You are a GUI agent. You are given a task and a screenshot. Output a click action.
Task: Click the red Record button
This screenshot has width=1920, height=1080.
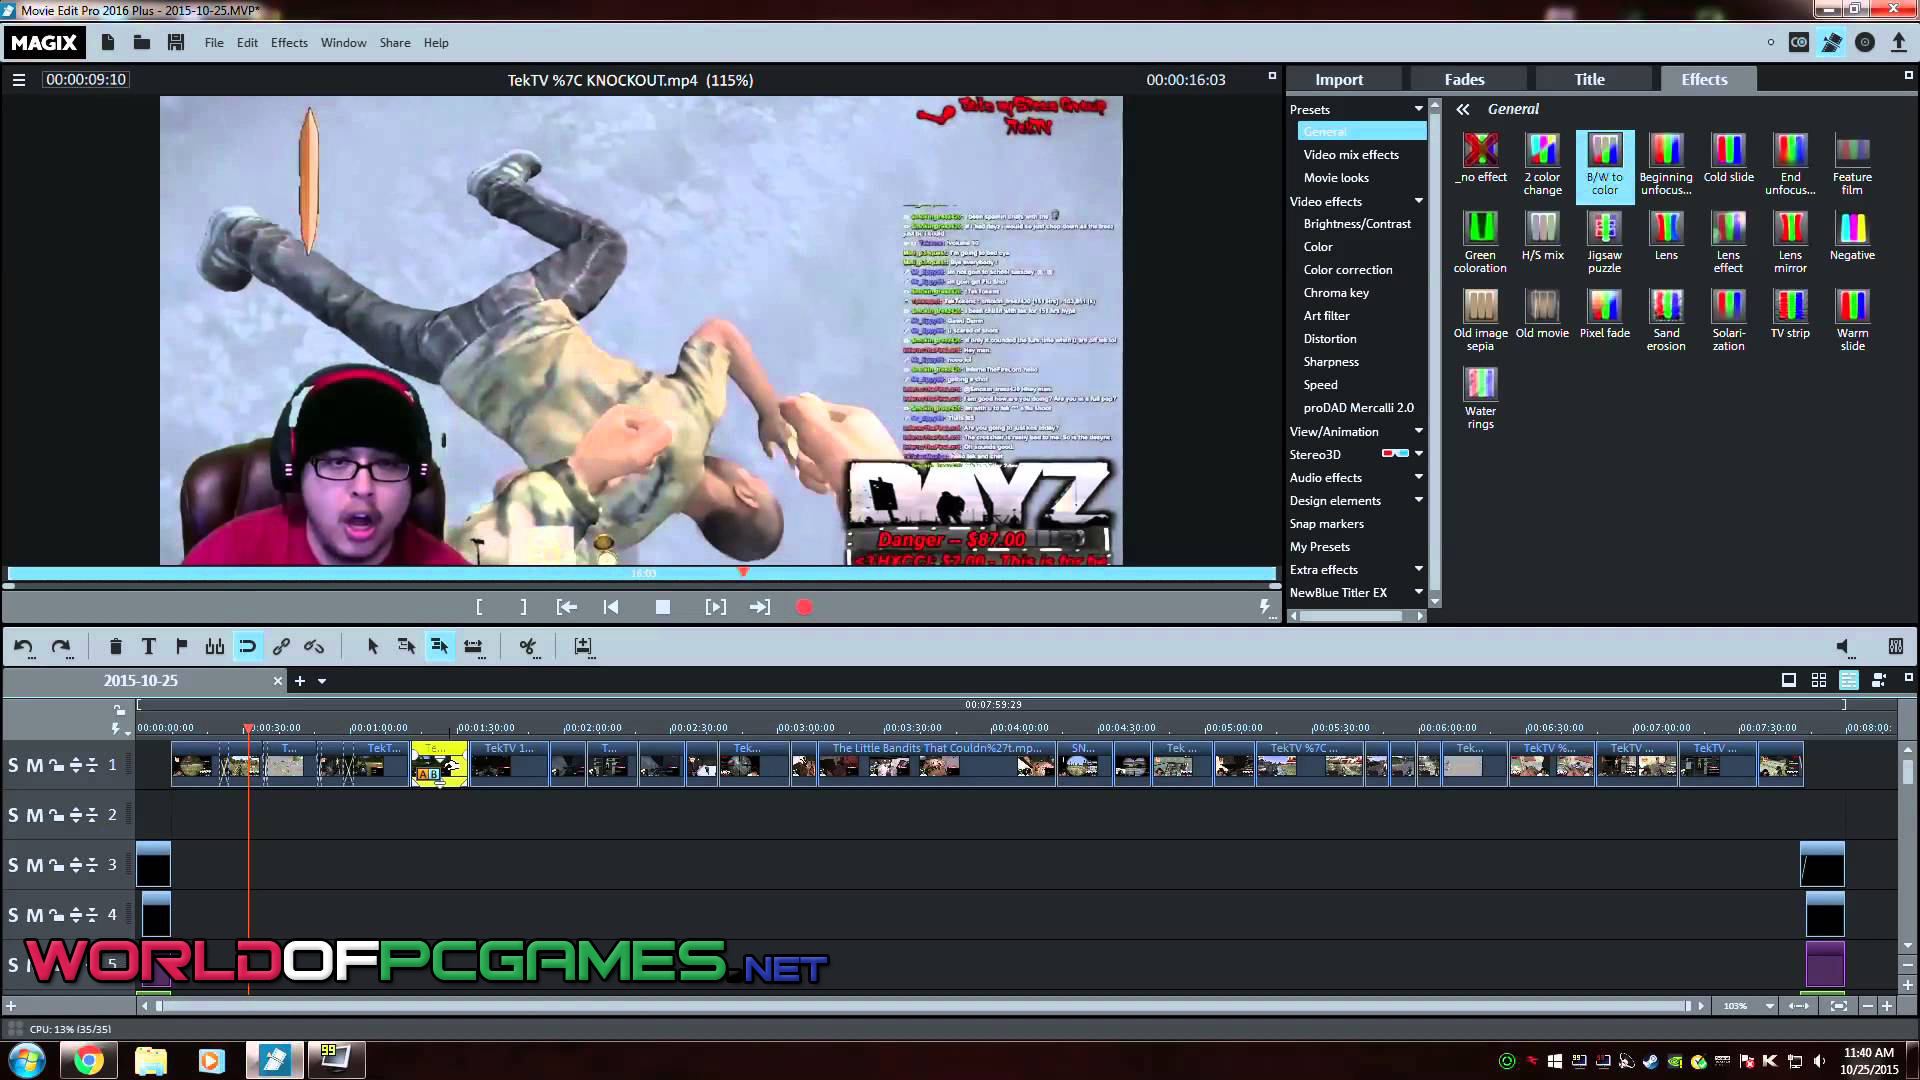point(804,607)
